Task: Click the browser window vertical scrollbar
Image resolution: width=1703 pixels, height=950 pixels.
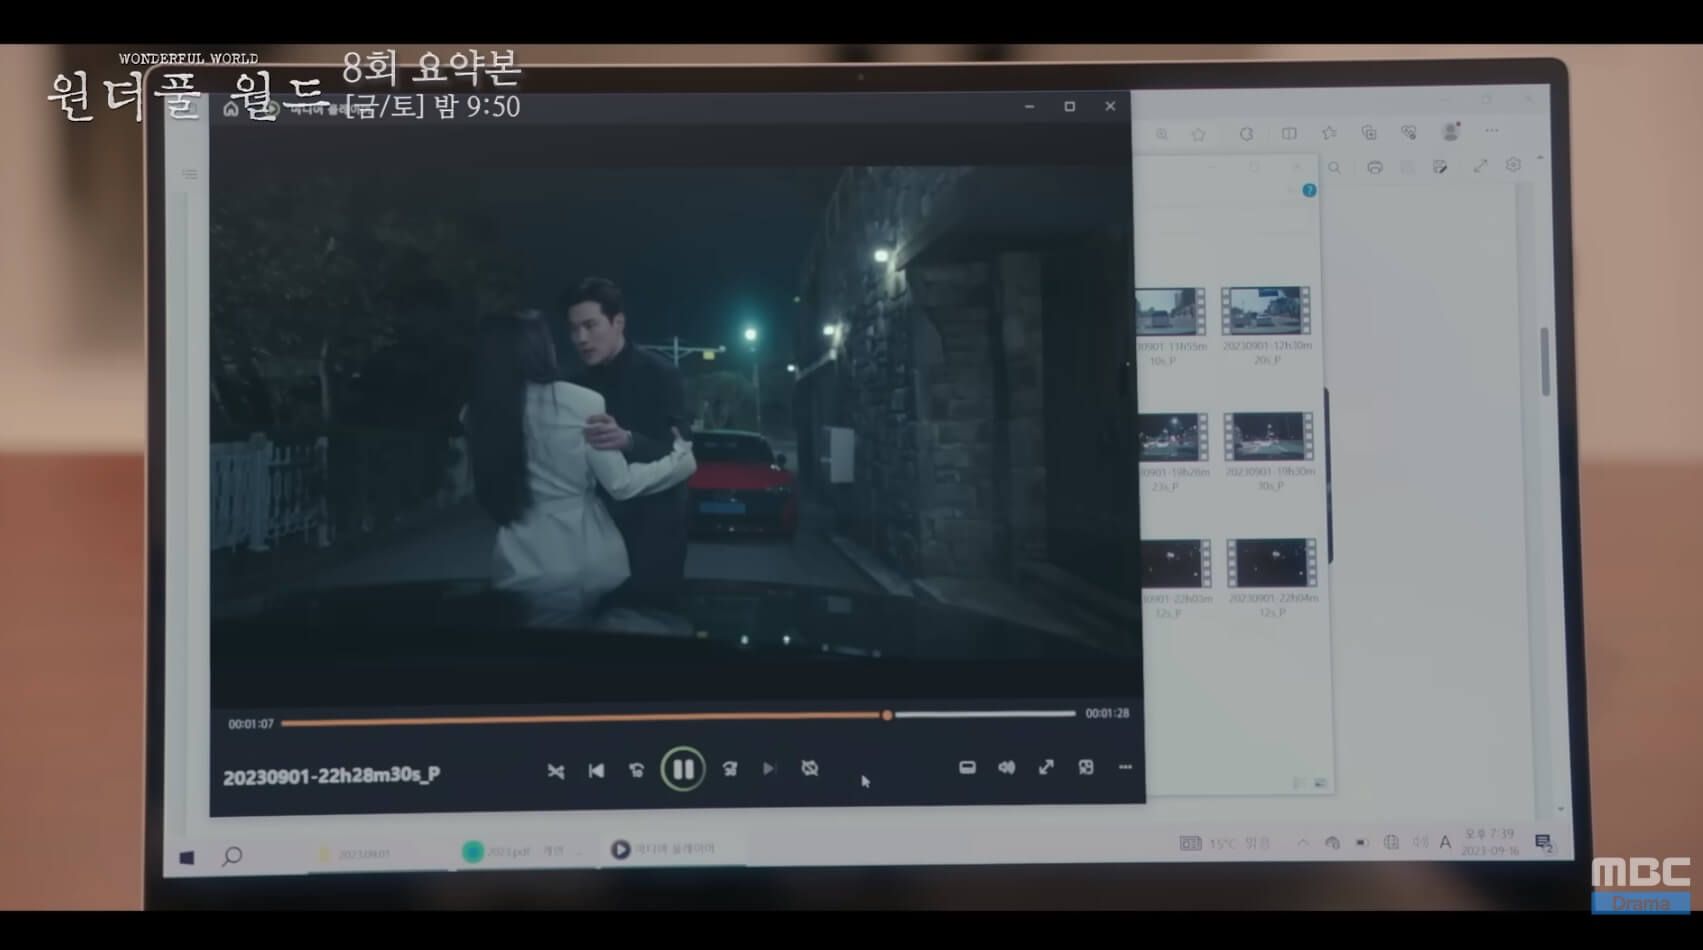Action: pyautogui.click(x=1546, y=362)
